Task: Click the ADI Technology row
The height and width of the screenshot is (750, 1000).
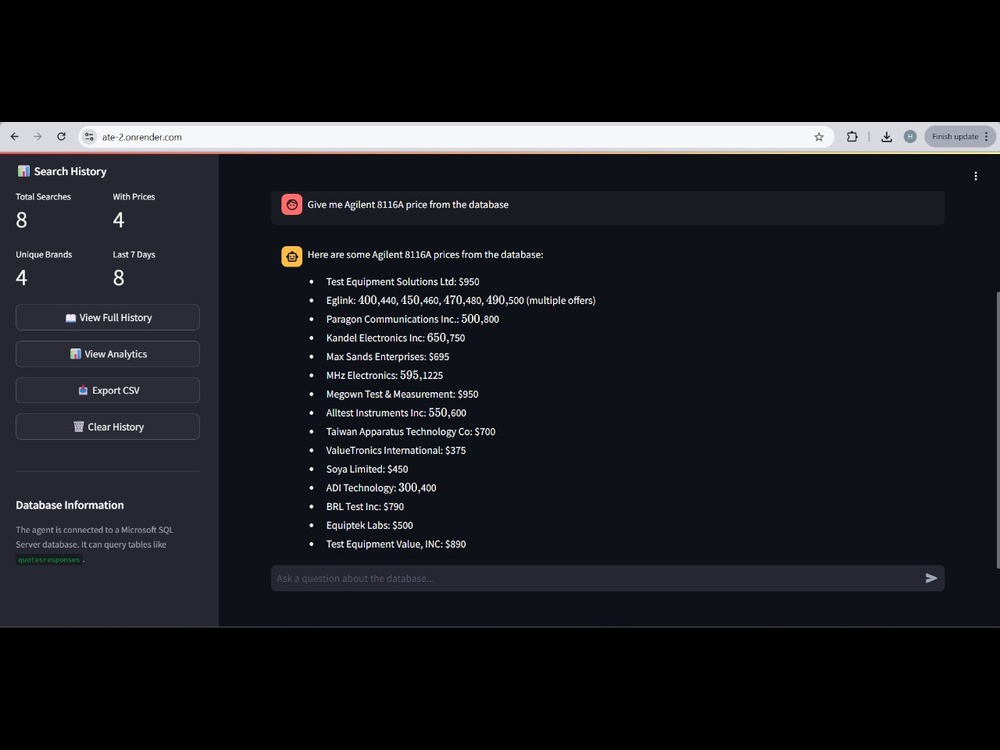Action: click(381, 488)
